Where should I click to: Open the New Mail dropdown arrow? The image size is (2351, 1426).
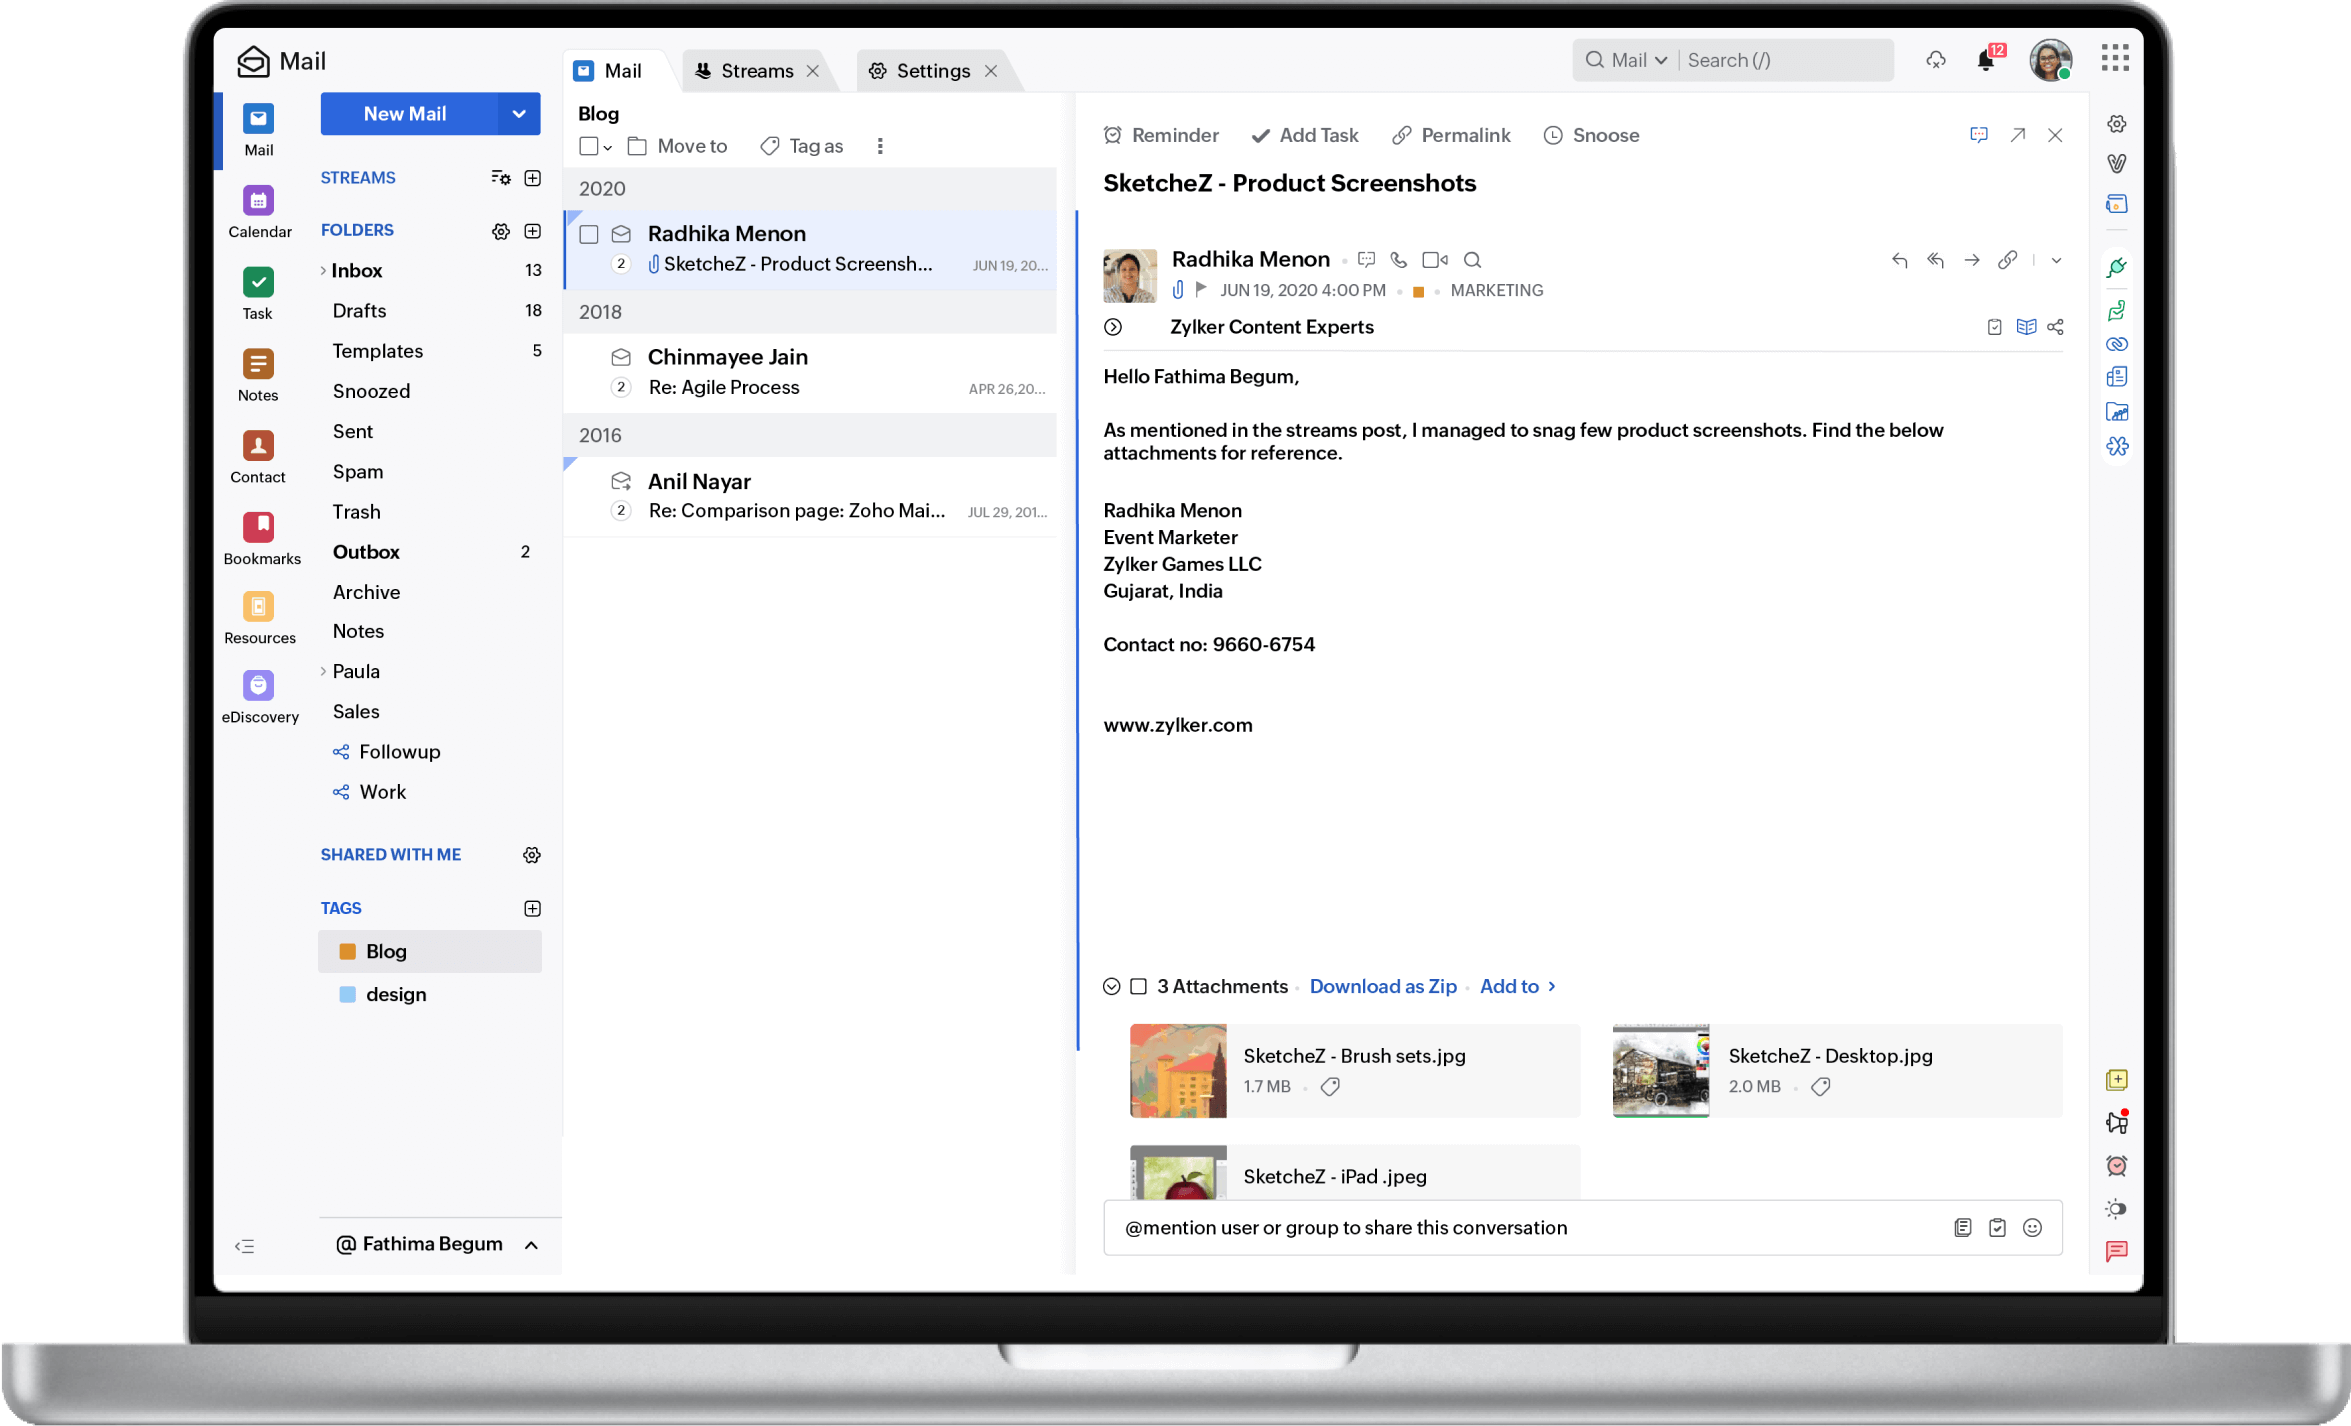click(x=519, y=114)
